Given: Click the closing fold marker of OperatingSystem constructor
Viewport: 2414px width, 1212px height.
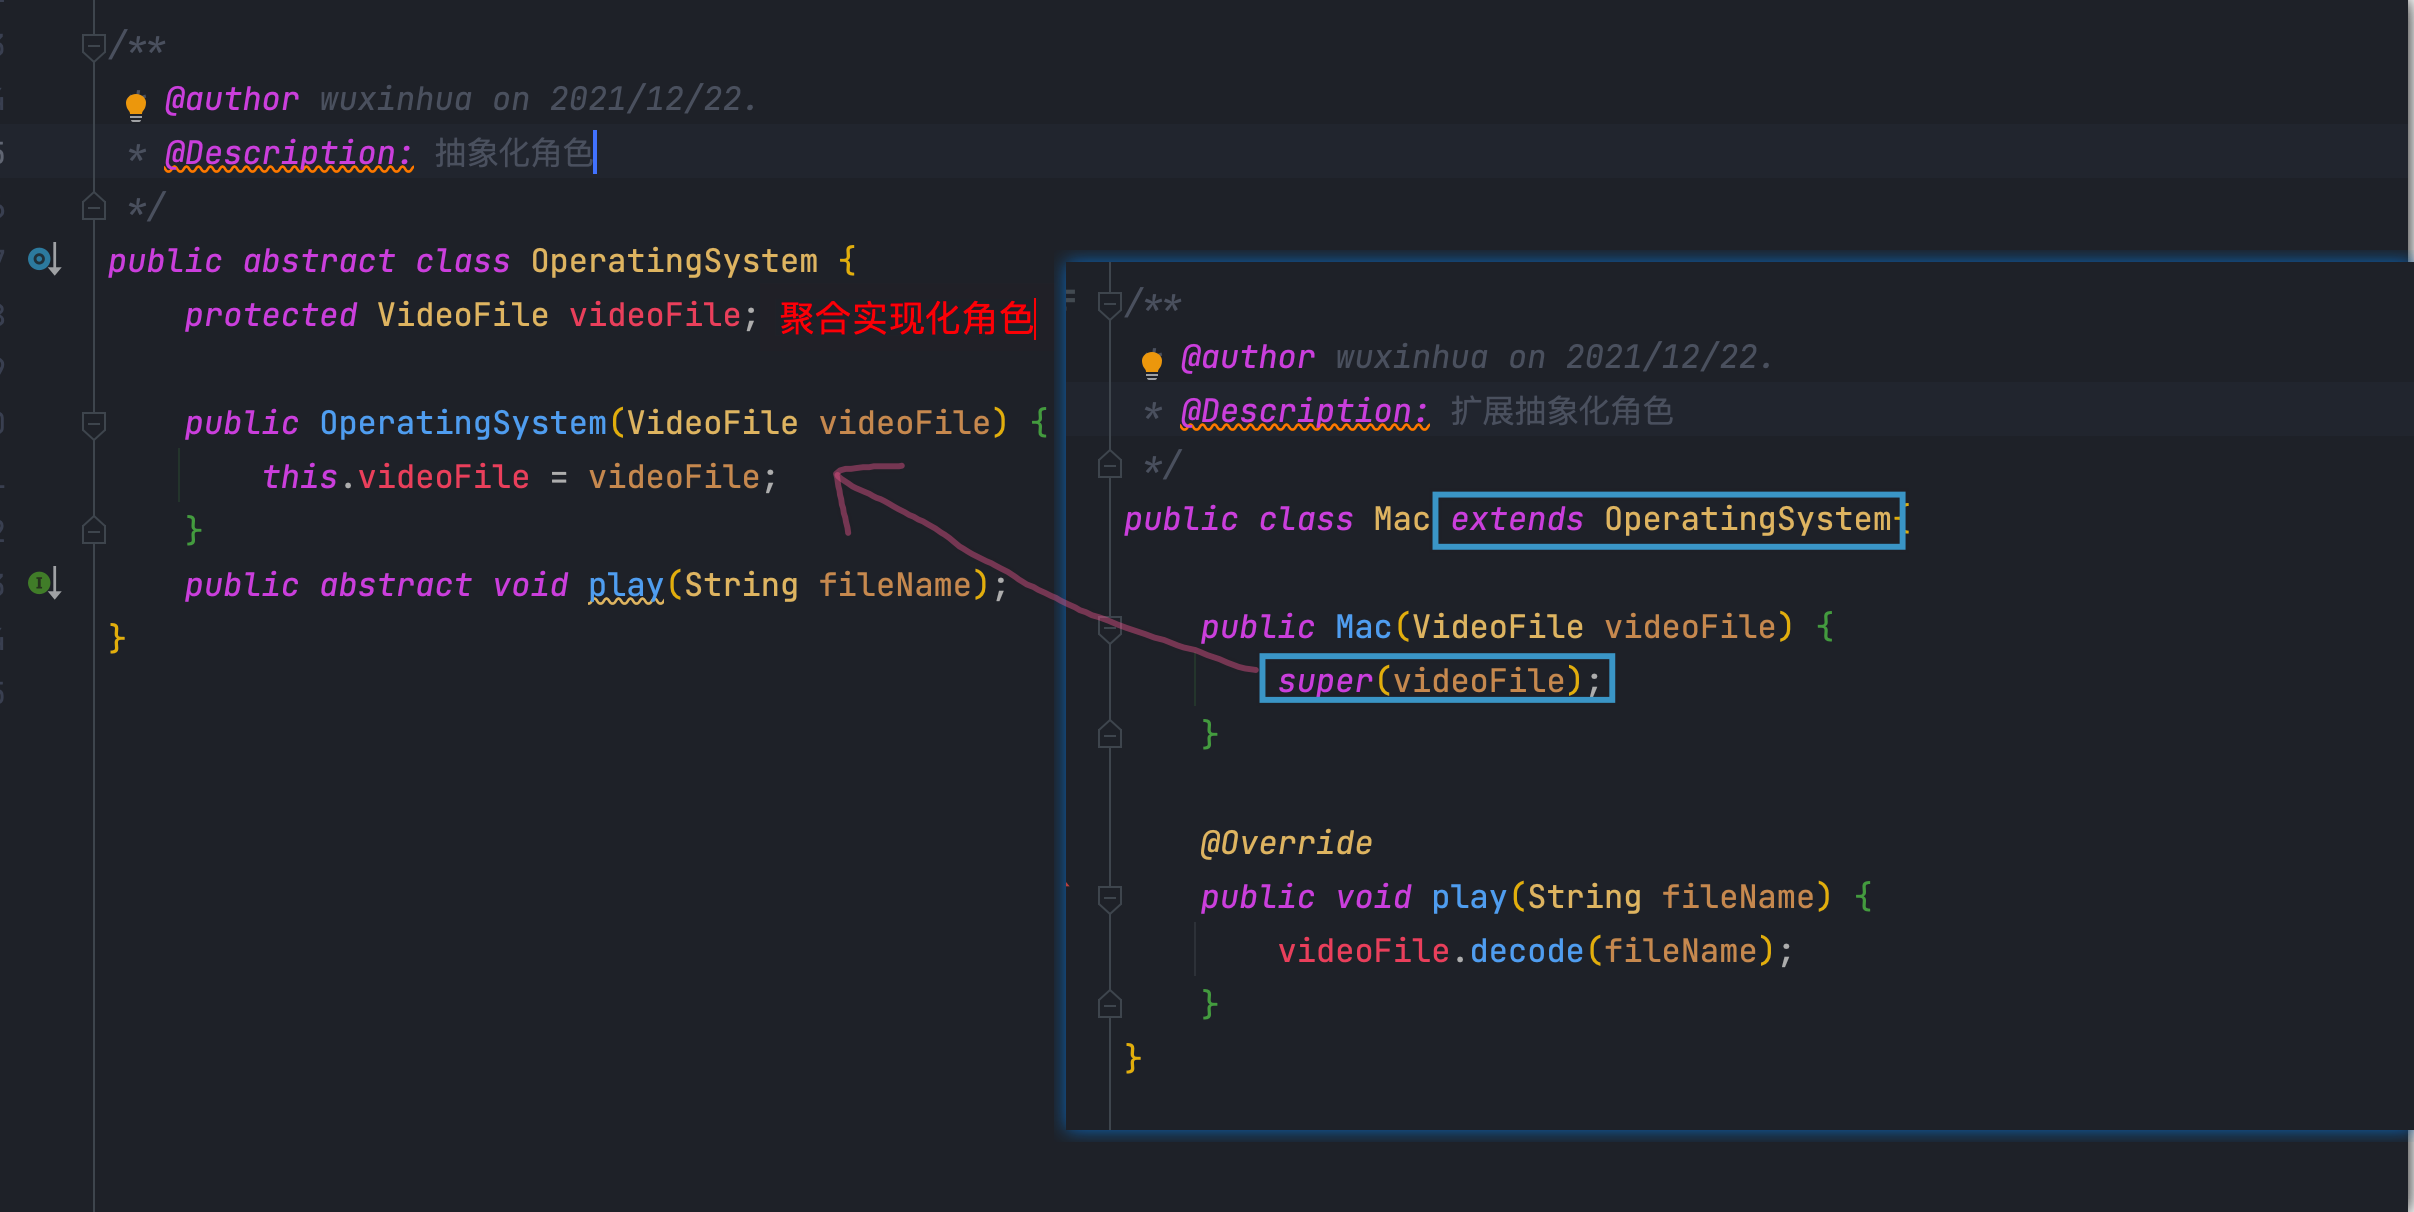Looking at the screenshot, I should click(x=93, y=531).
